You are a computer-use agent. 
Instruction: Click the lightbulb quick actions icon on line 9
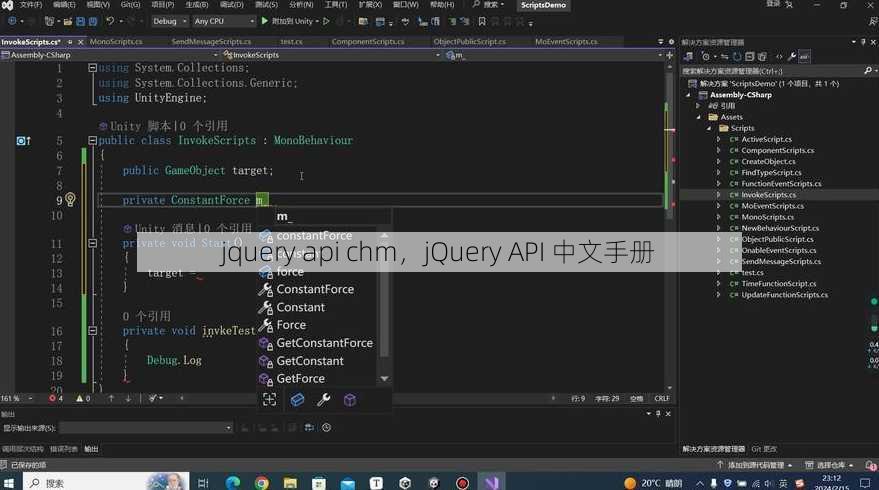coord(70,200)
